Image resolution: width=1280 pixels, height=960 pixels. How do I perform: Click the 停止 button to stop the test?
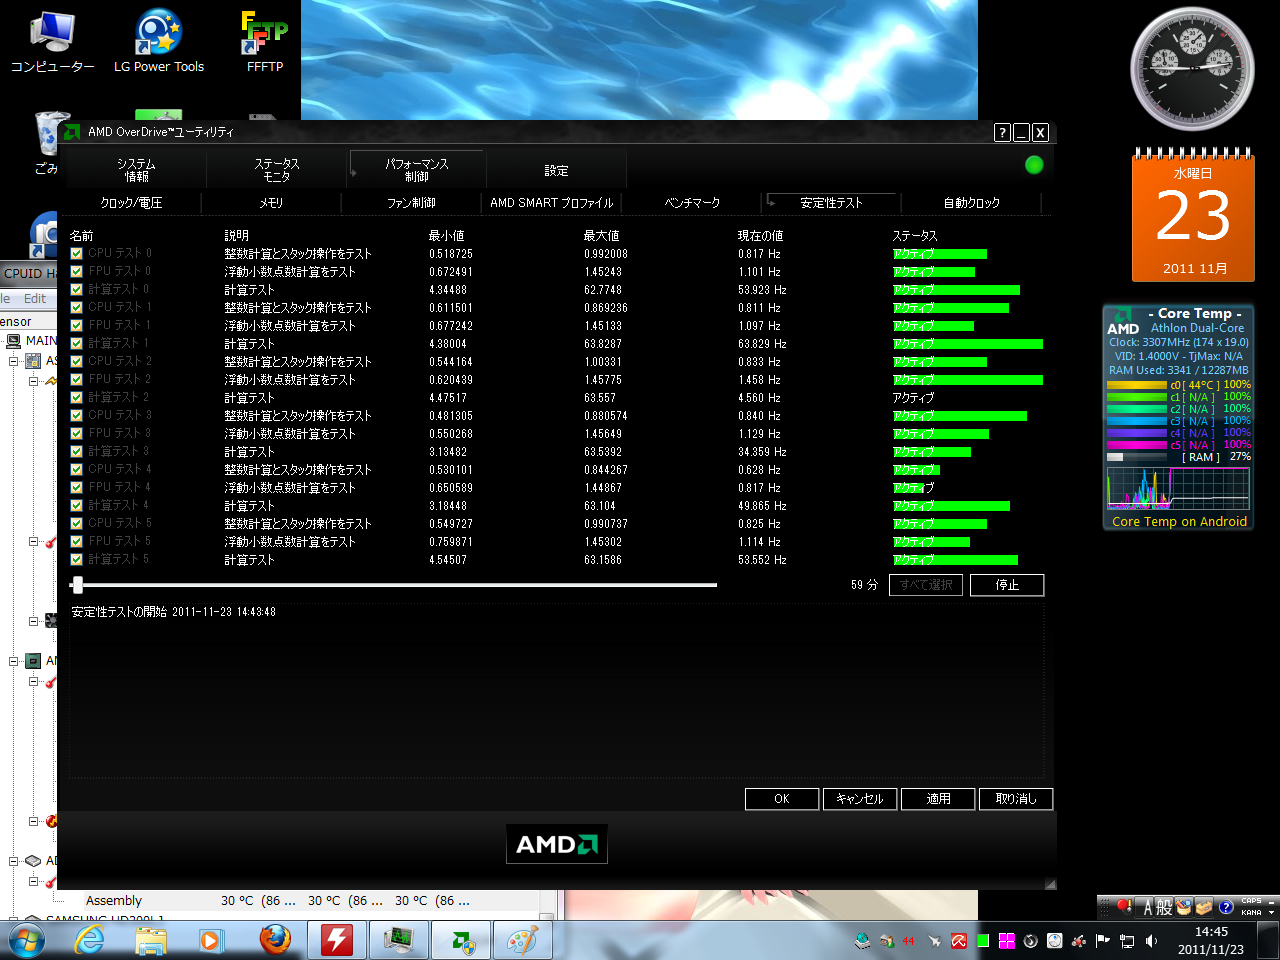pyautogui.click(x=1007, y=585)
